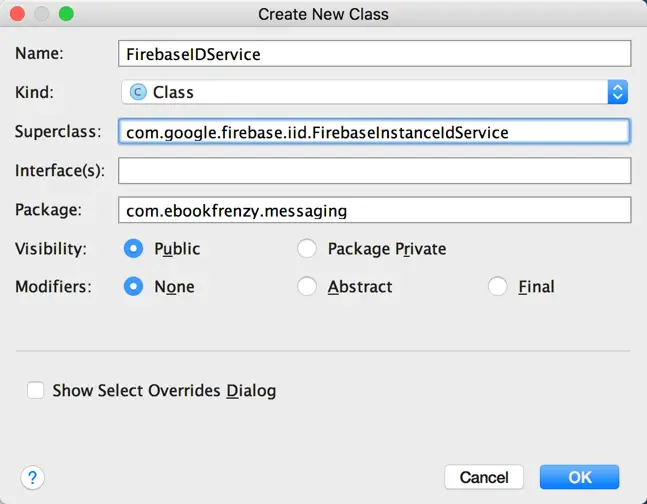This screenshot has height=504, width=647.
Task: Click the empty Interface(s) field
Action: pyautogui.click(x=374, y=171)
